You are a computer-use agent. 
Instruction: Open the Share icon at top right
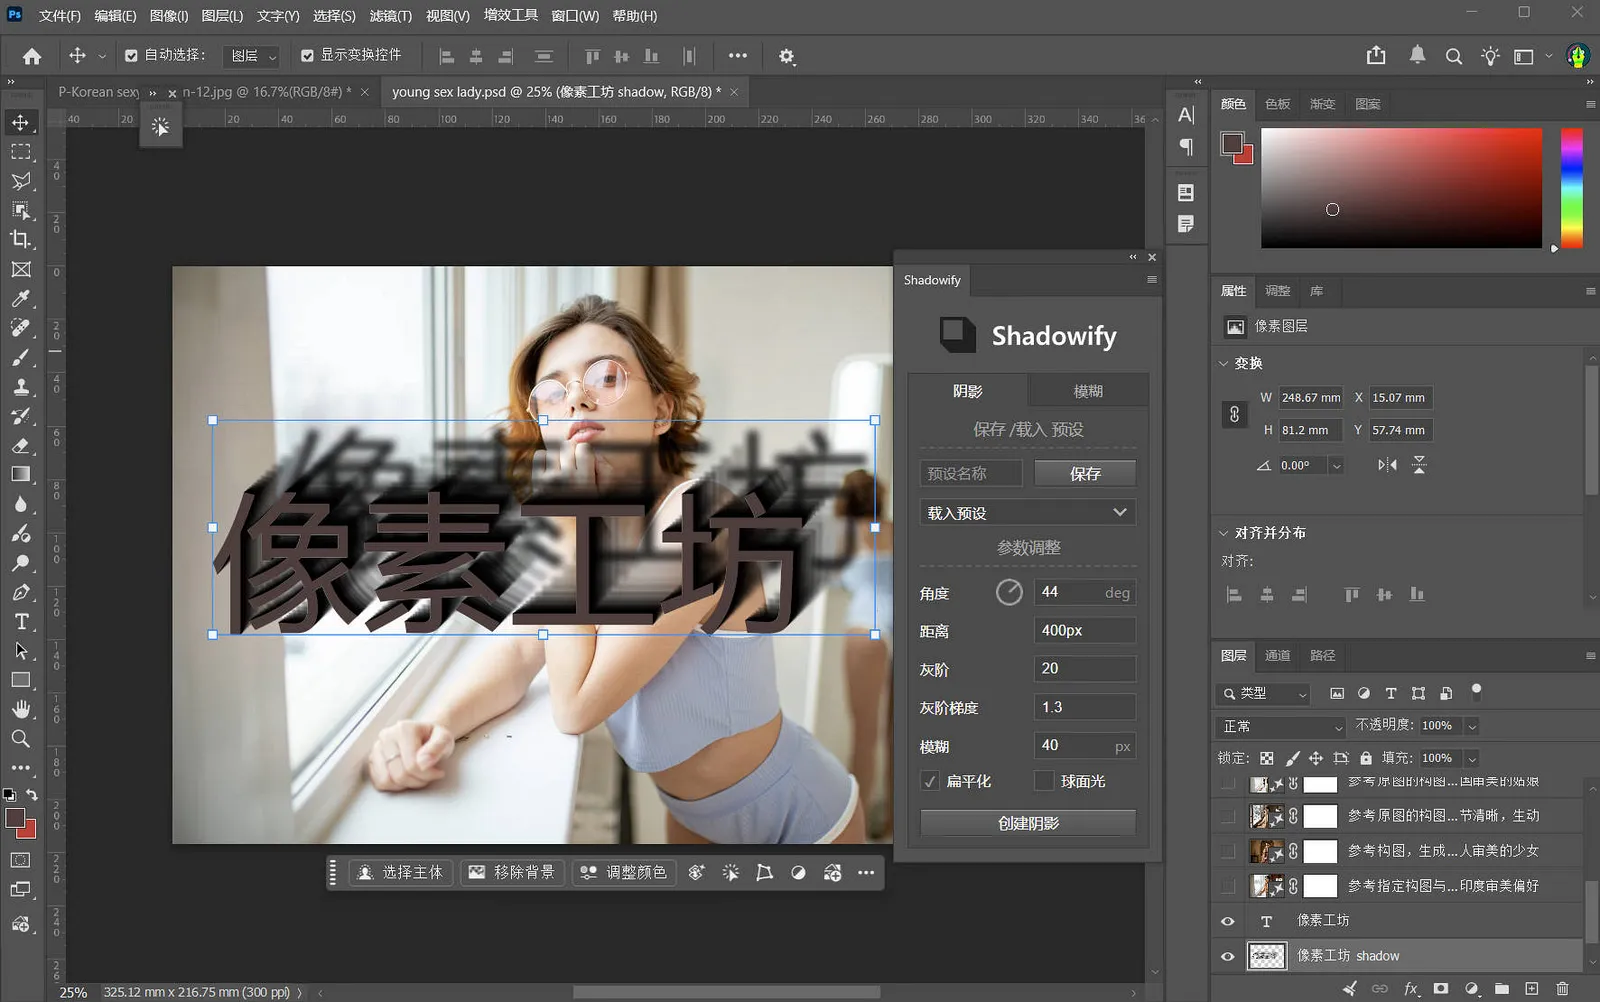1376,56
